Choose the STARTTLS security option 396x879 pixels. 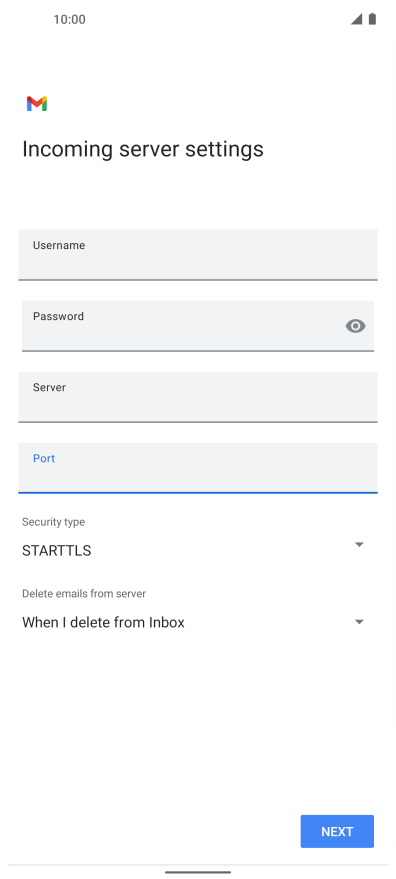point(57,551)
